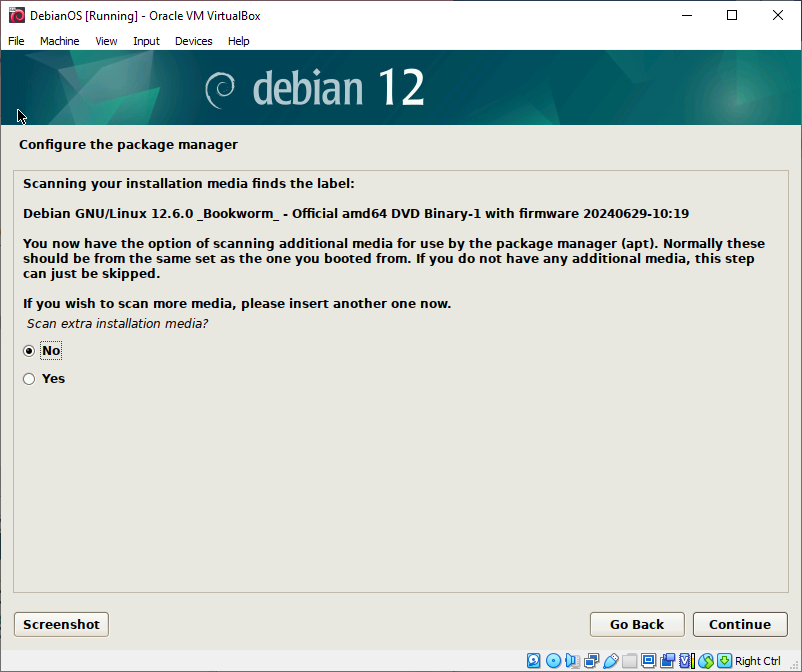Click the Right Ctrl host key label
This screenshot has height=672, width=802.
point(758,661)
